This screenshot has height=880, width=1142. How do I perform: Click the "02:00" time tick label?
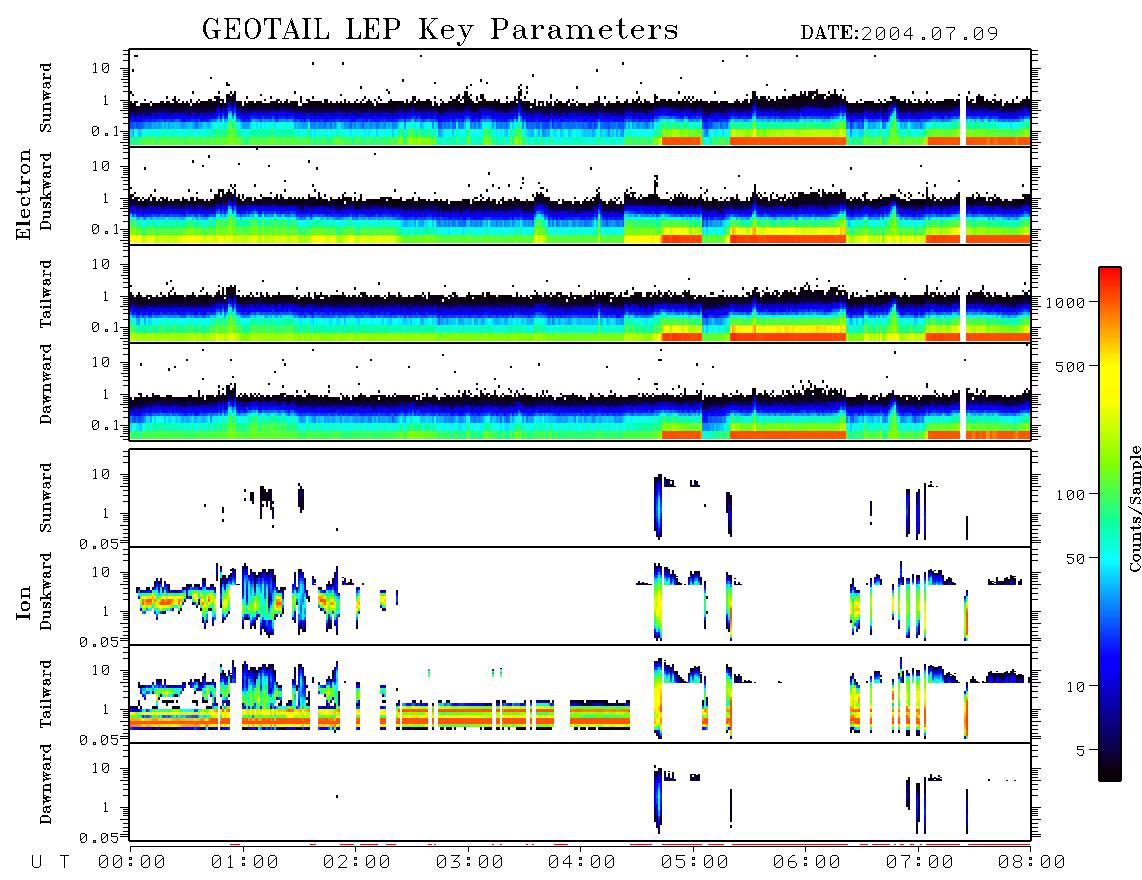[357, 863]
